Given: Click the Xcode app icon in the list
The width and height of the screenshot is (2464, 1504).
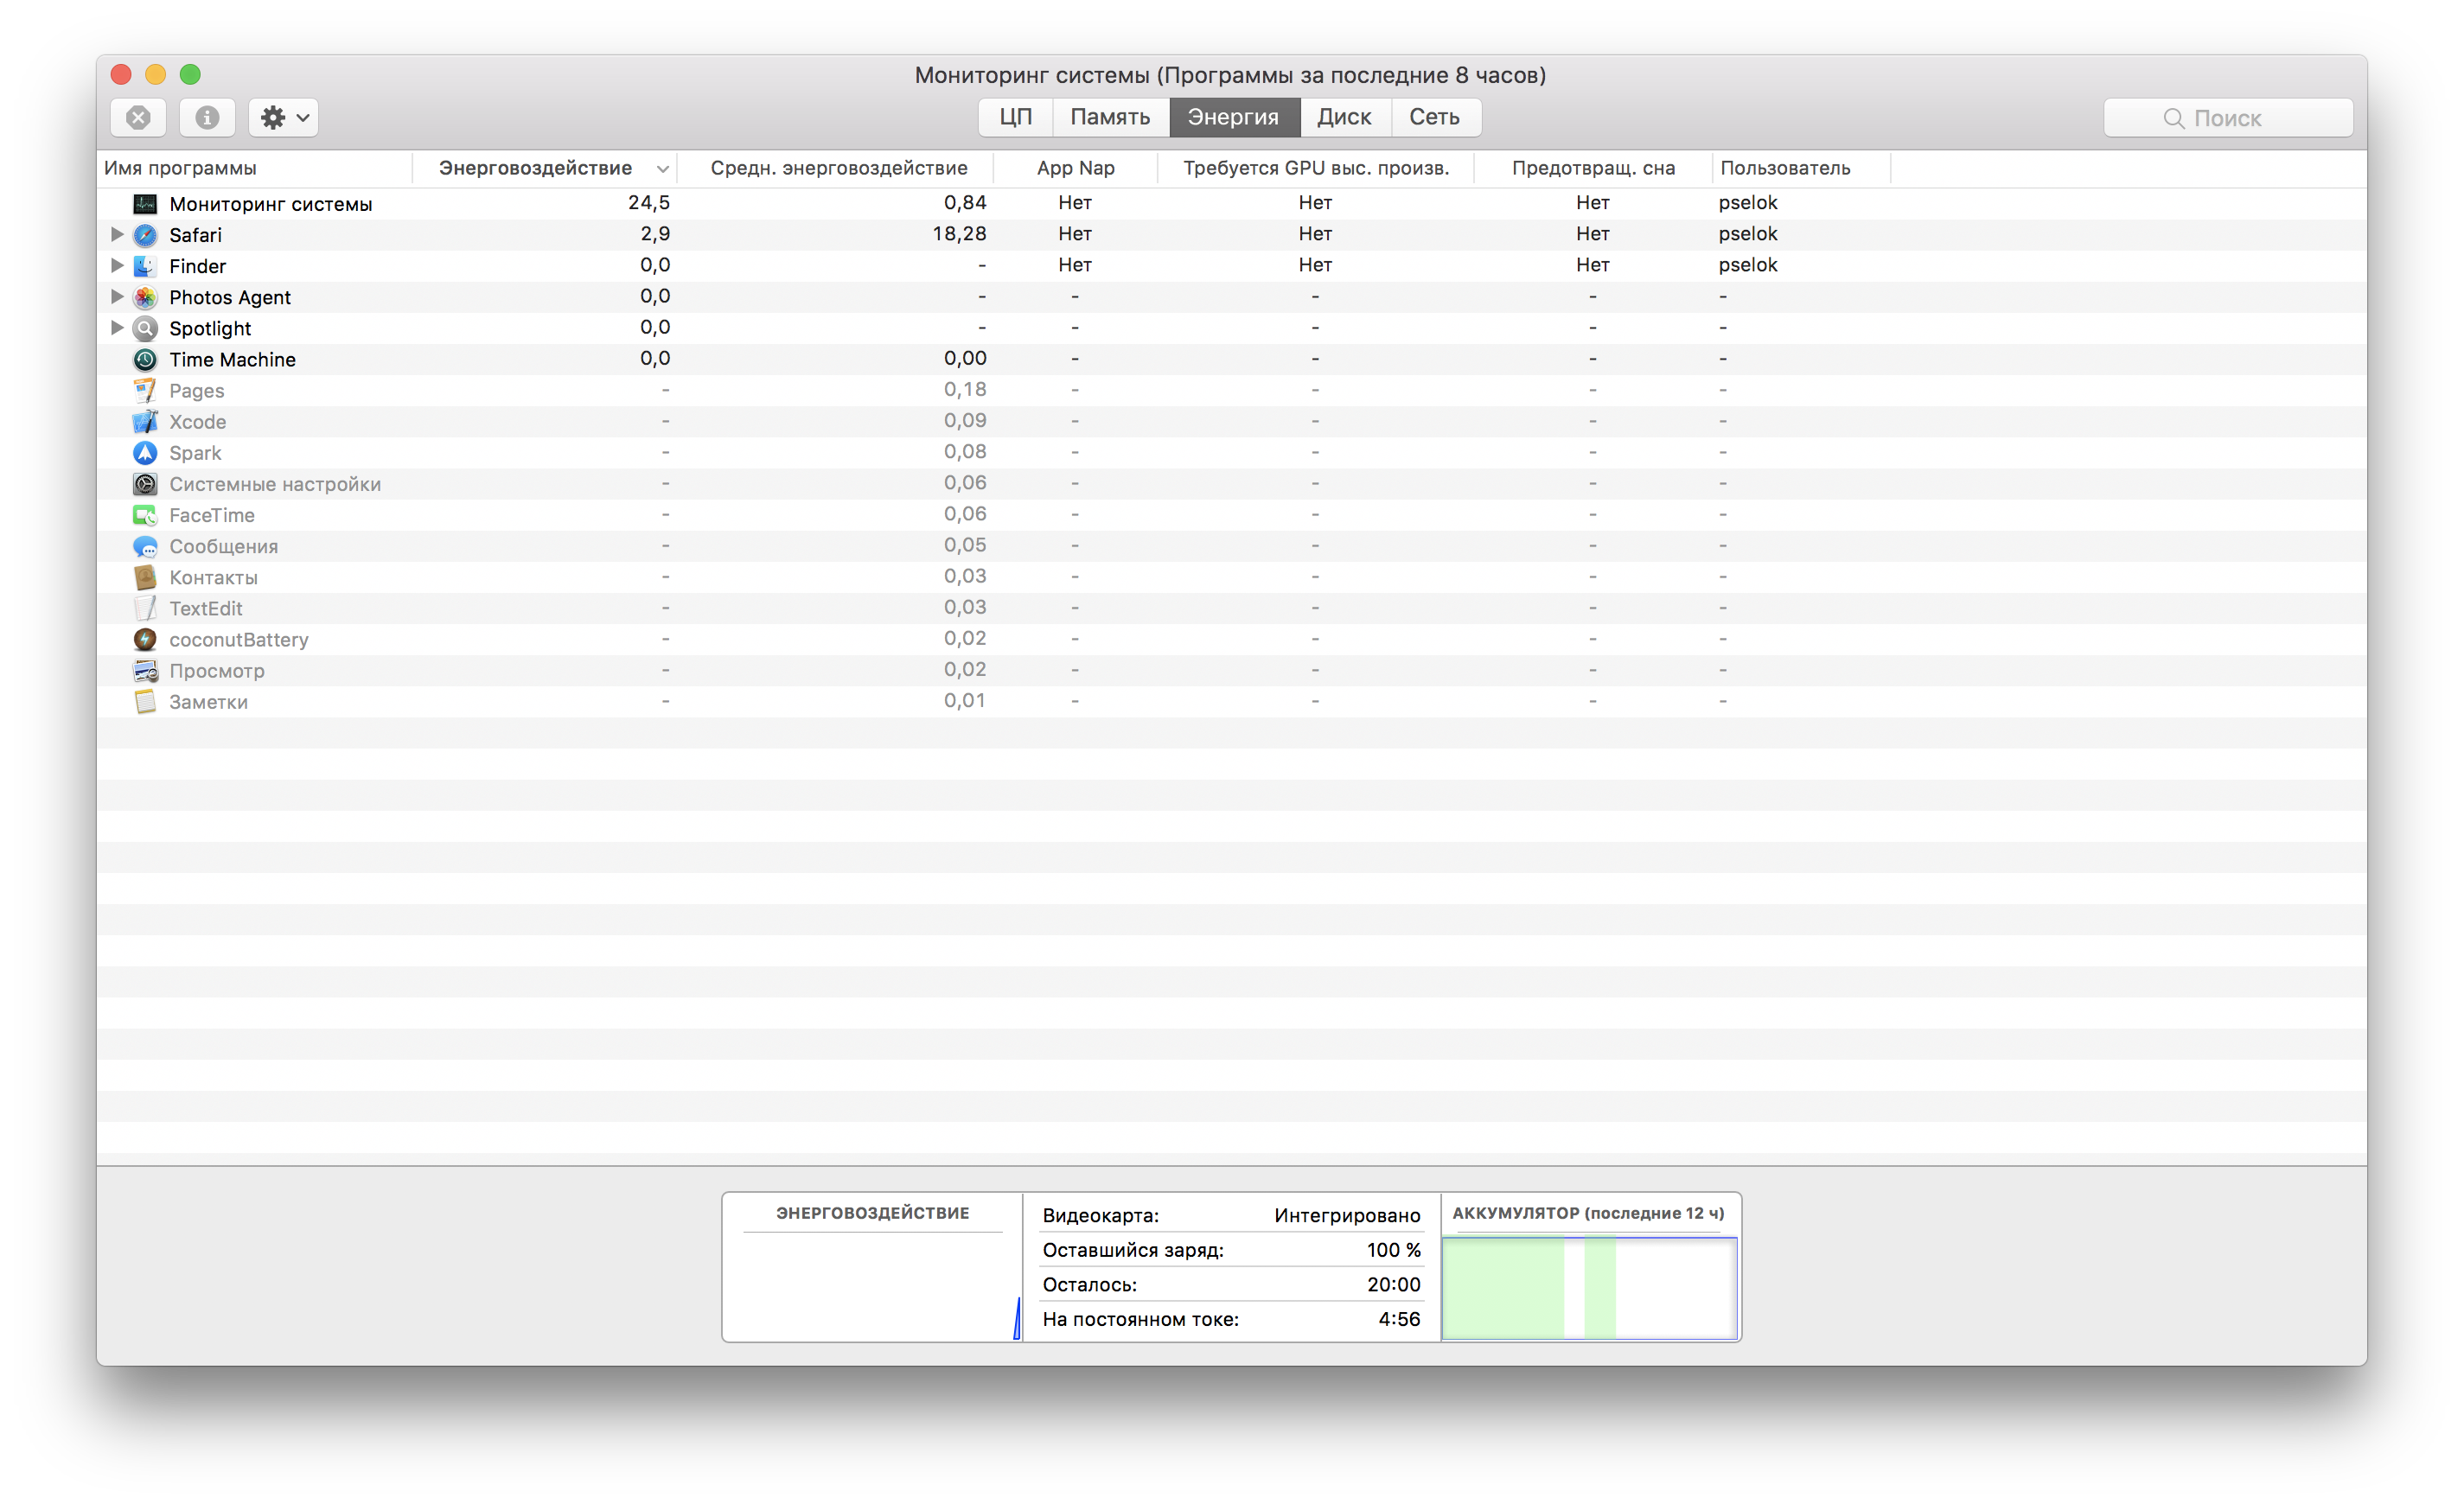Looking at the screenshot, I should click(145, 422).
